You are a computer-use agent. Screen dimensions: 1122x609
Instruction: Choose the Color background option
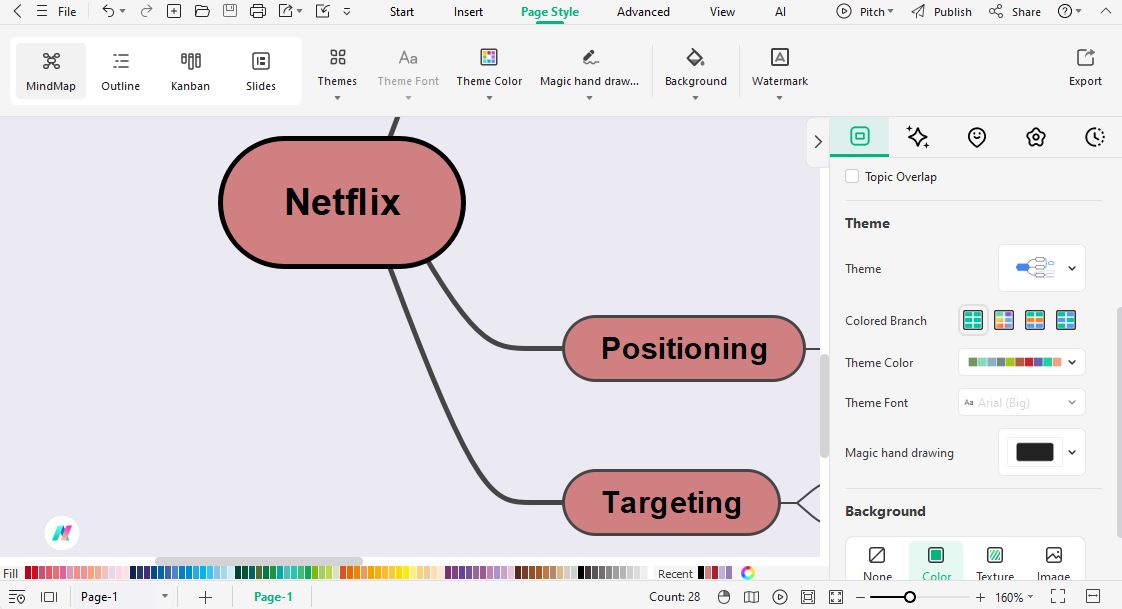936,562
